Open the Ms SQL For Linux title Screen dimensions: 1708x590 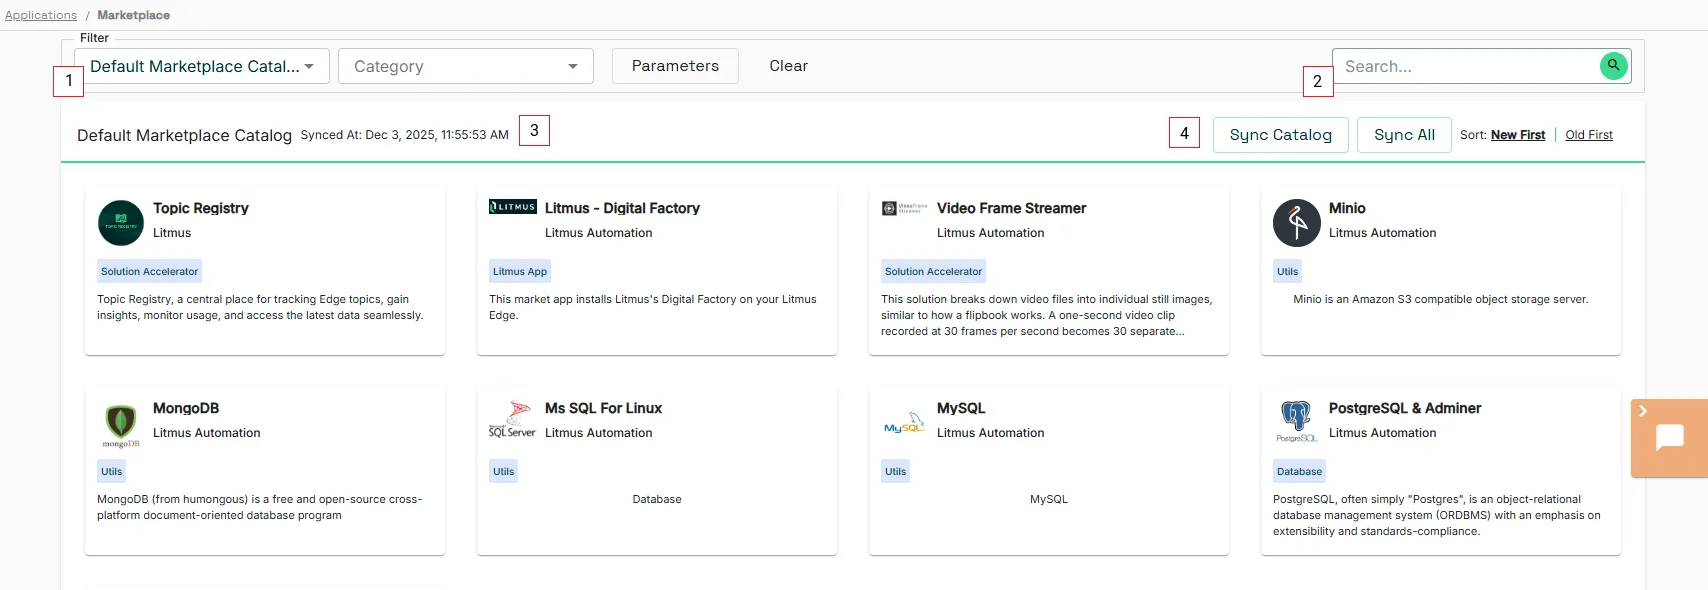point(603,408)
